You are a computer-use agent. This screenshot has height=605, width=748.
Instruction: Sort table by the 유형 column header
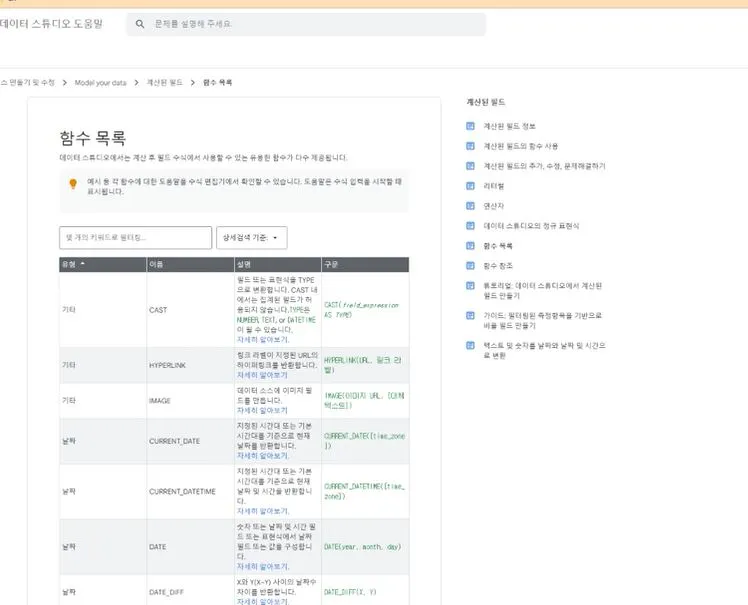(x=103, y=264)
